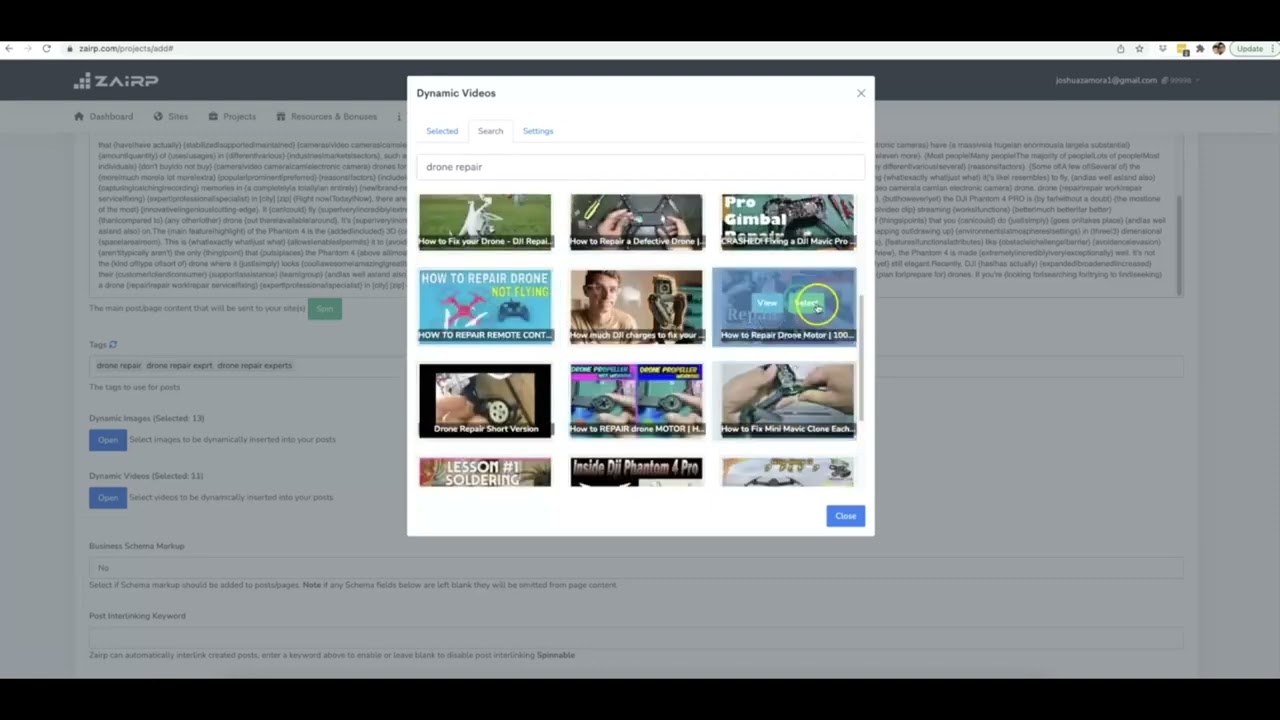The width and height of the screenshot is (1280, 720).
Task: Click the share page icon in address bar
Action: pos(1120,48)
